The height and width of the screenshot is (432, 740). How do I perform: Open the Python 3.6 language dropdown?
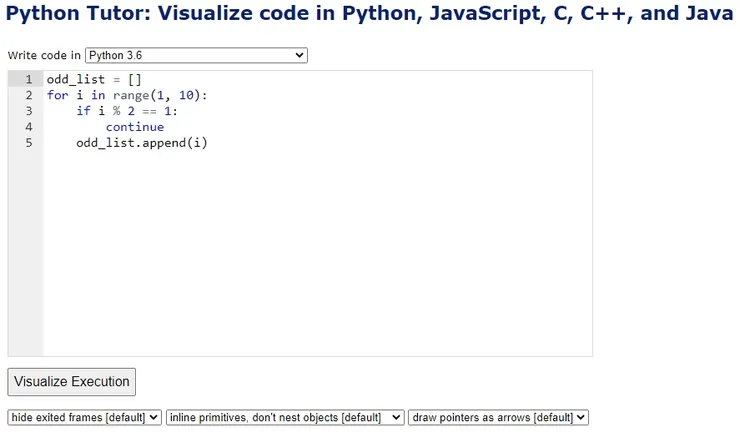point(196,56)
